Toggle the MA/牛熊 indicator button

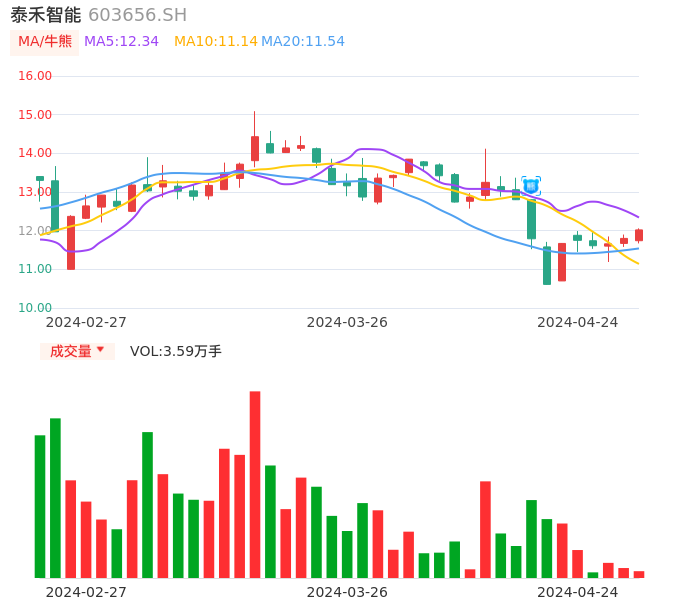click(x=45, y=42)
